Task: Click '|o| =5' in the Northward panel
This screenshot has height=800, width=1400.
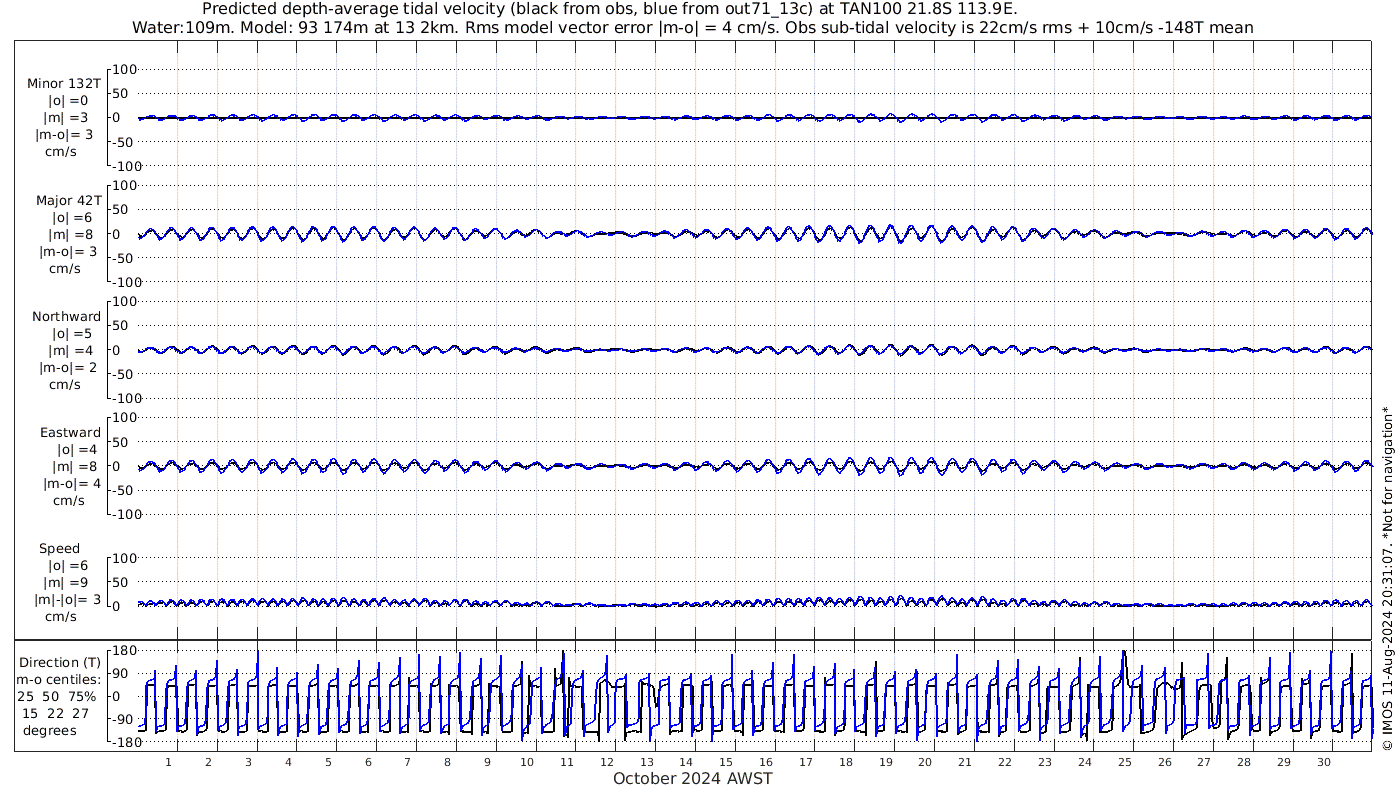Action: point(72,333)
